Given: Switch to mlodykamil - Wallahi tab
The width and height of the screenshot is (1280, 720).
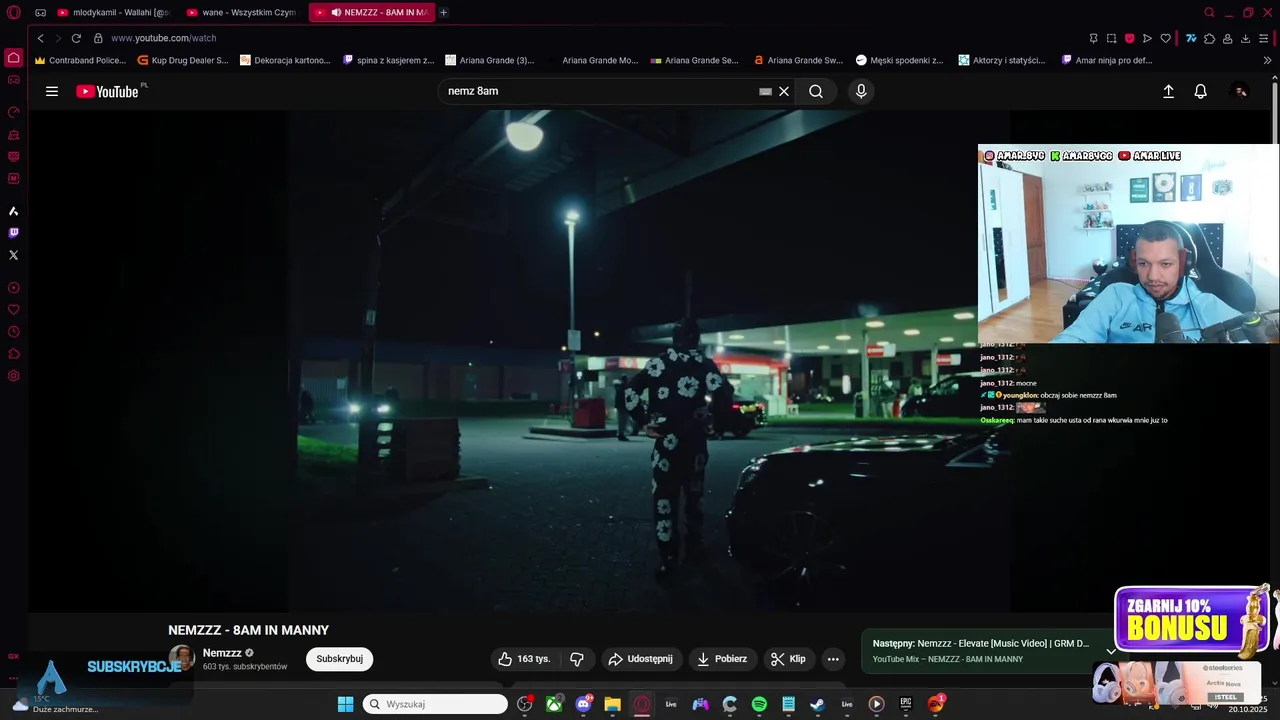Looking at the screenshot, I should click(114, 12).
